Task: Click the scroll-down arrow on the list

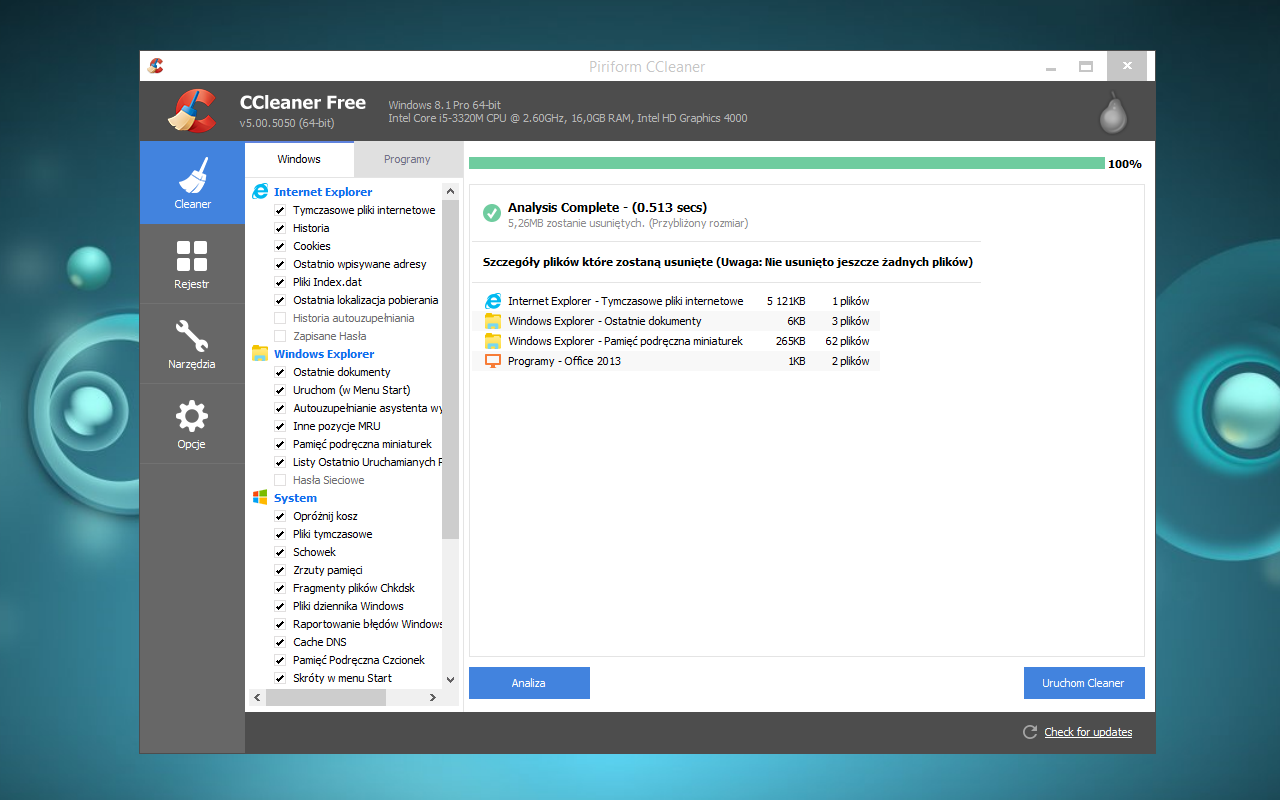Action: 451,679
